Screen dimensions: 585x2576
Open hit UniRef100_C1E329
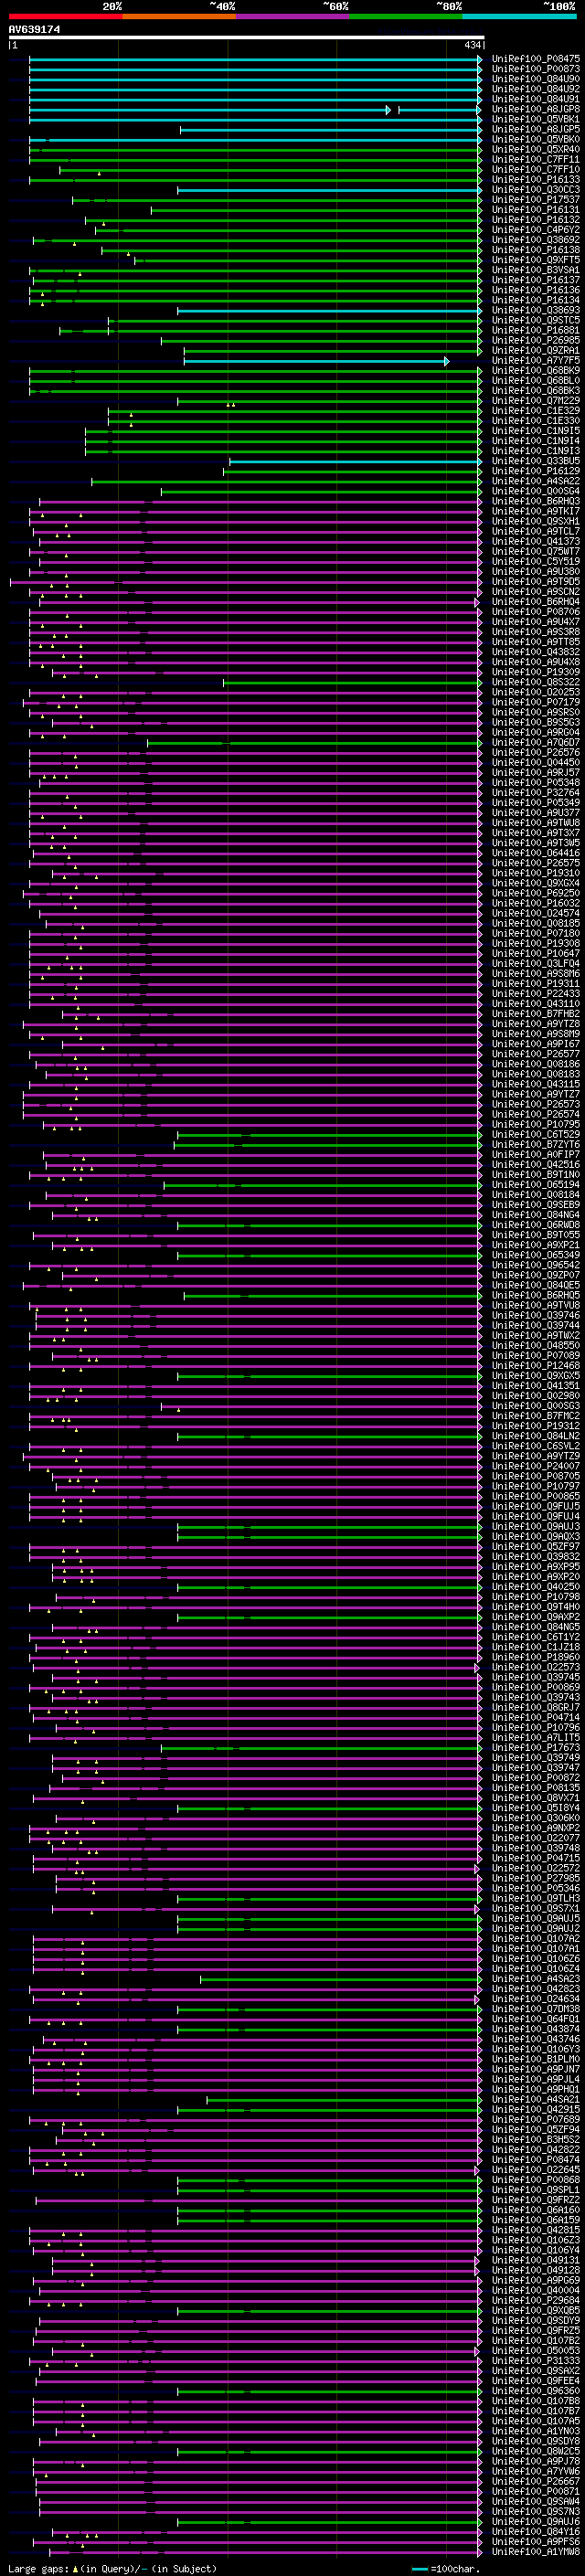[535, 411]
